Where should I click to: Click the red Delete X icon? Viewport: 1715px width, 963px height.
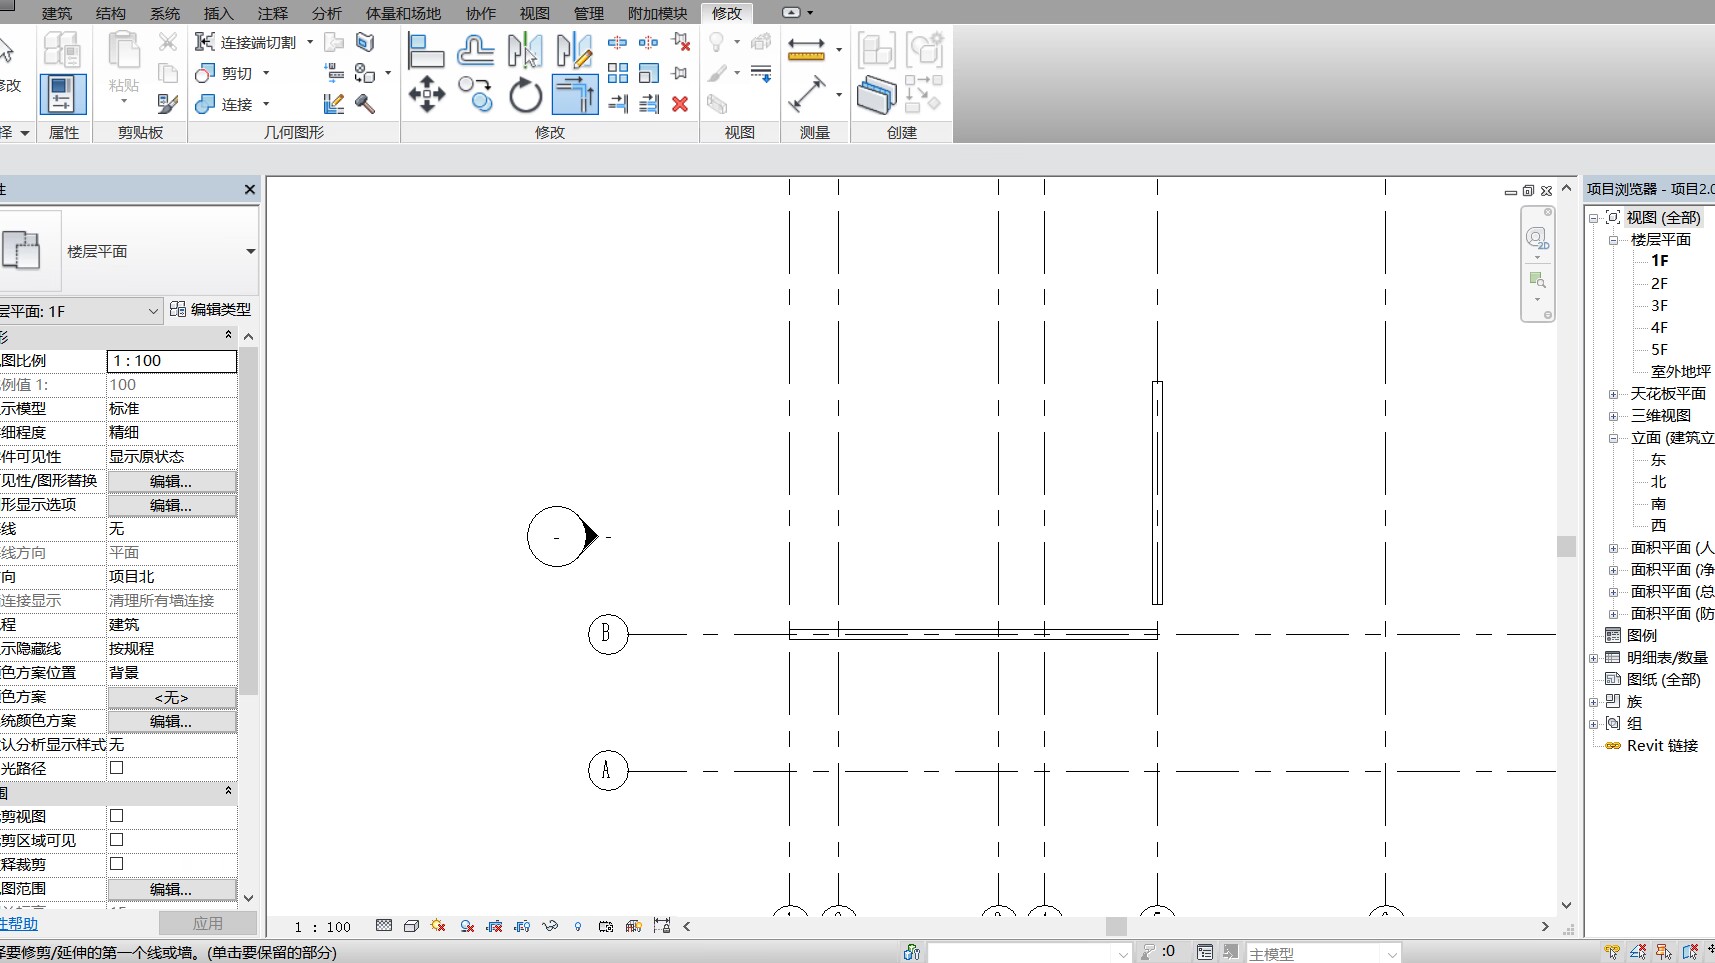(680, 104)
